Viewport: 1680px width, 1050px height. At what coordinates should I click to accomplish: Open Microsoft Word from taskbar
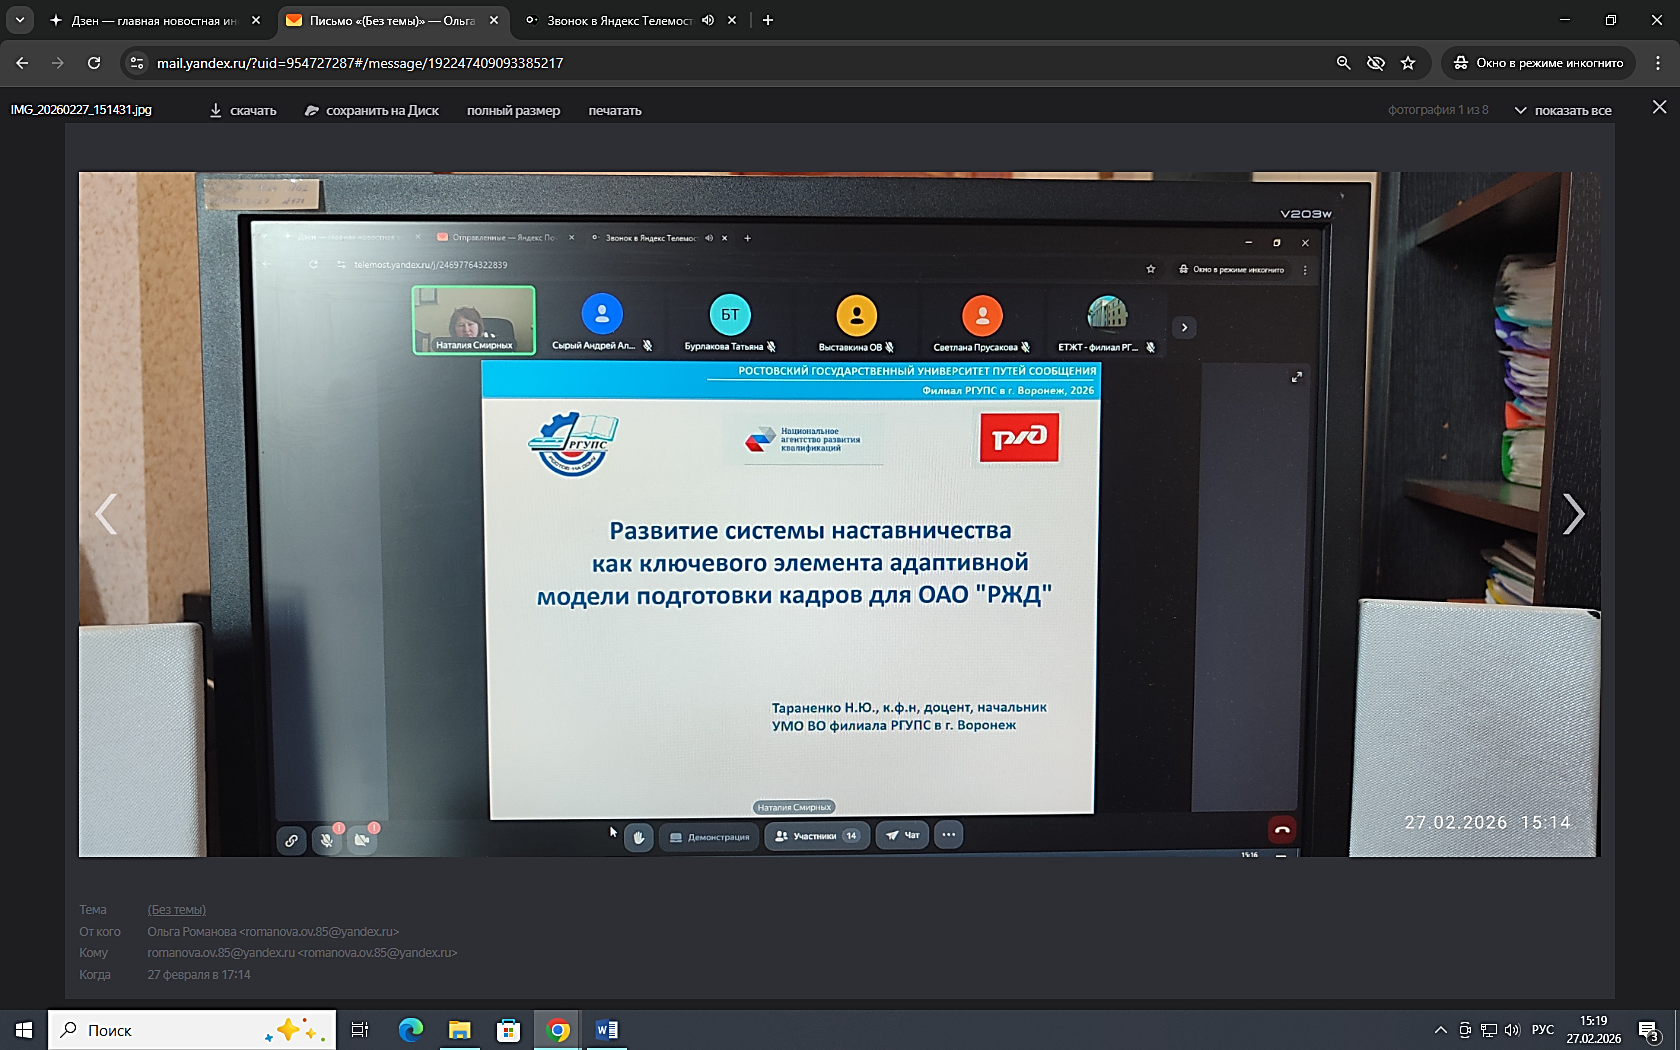pos(606,1030)
